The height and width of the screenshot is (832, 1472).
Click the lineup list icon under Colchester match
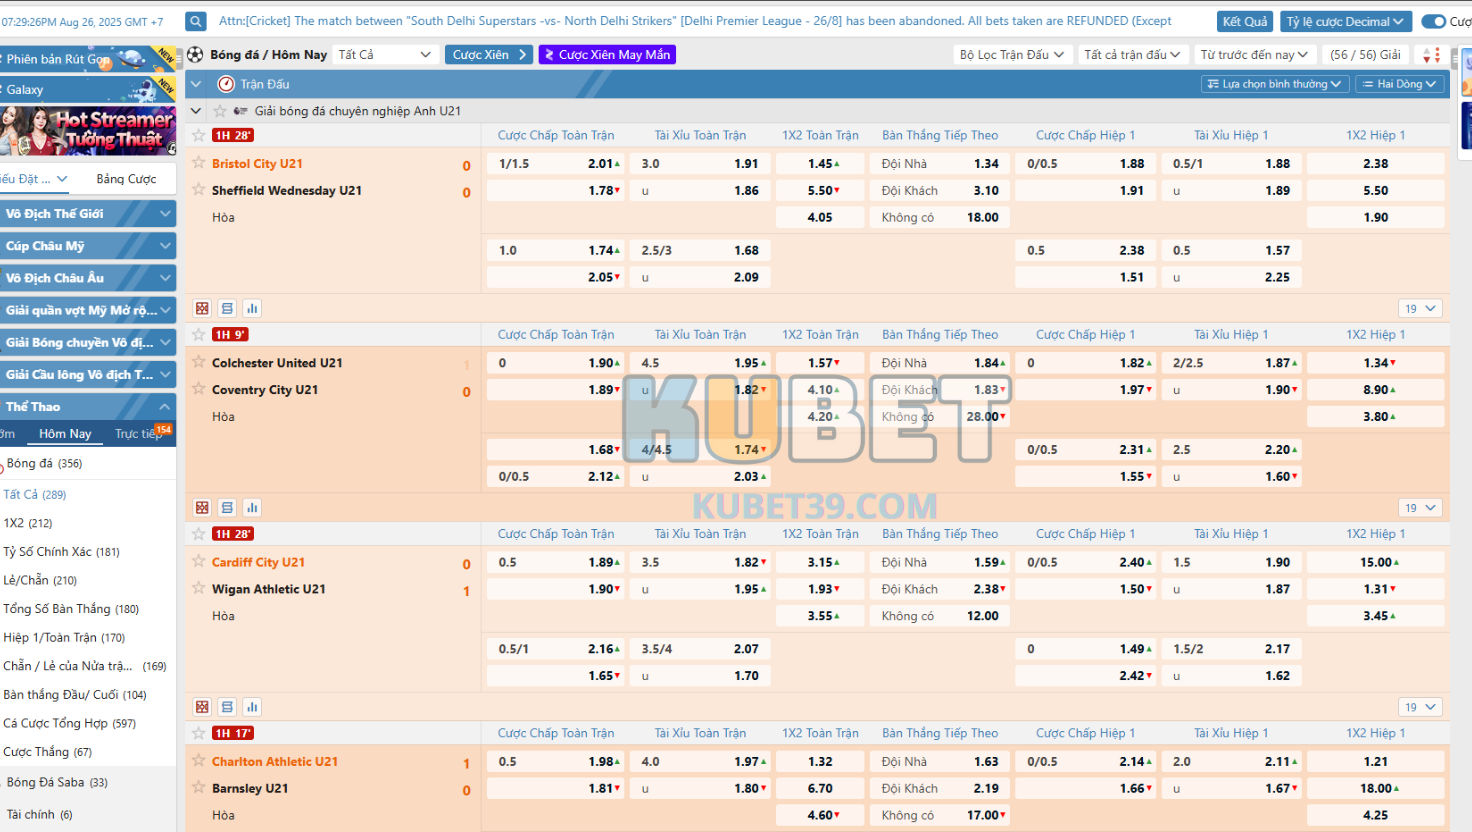[227, 508]
